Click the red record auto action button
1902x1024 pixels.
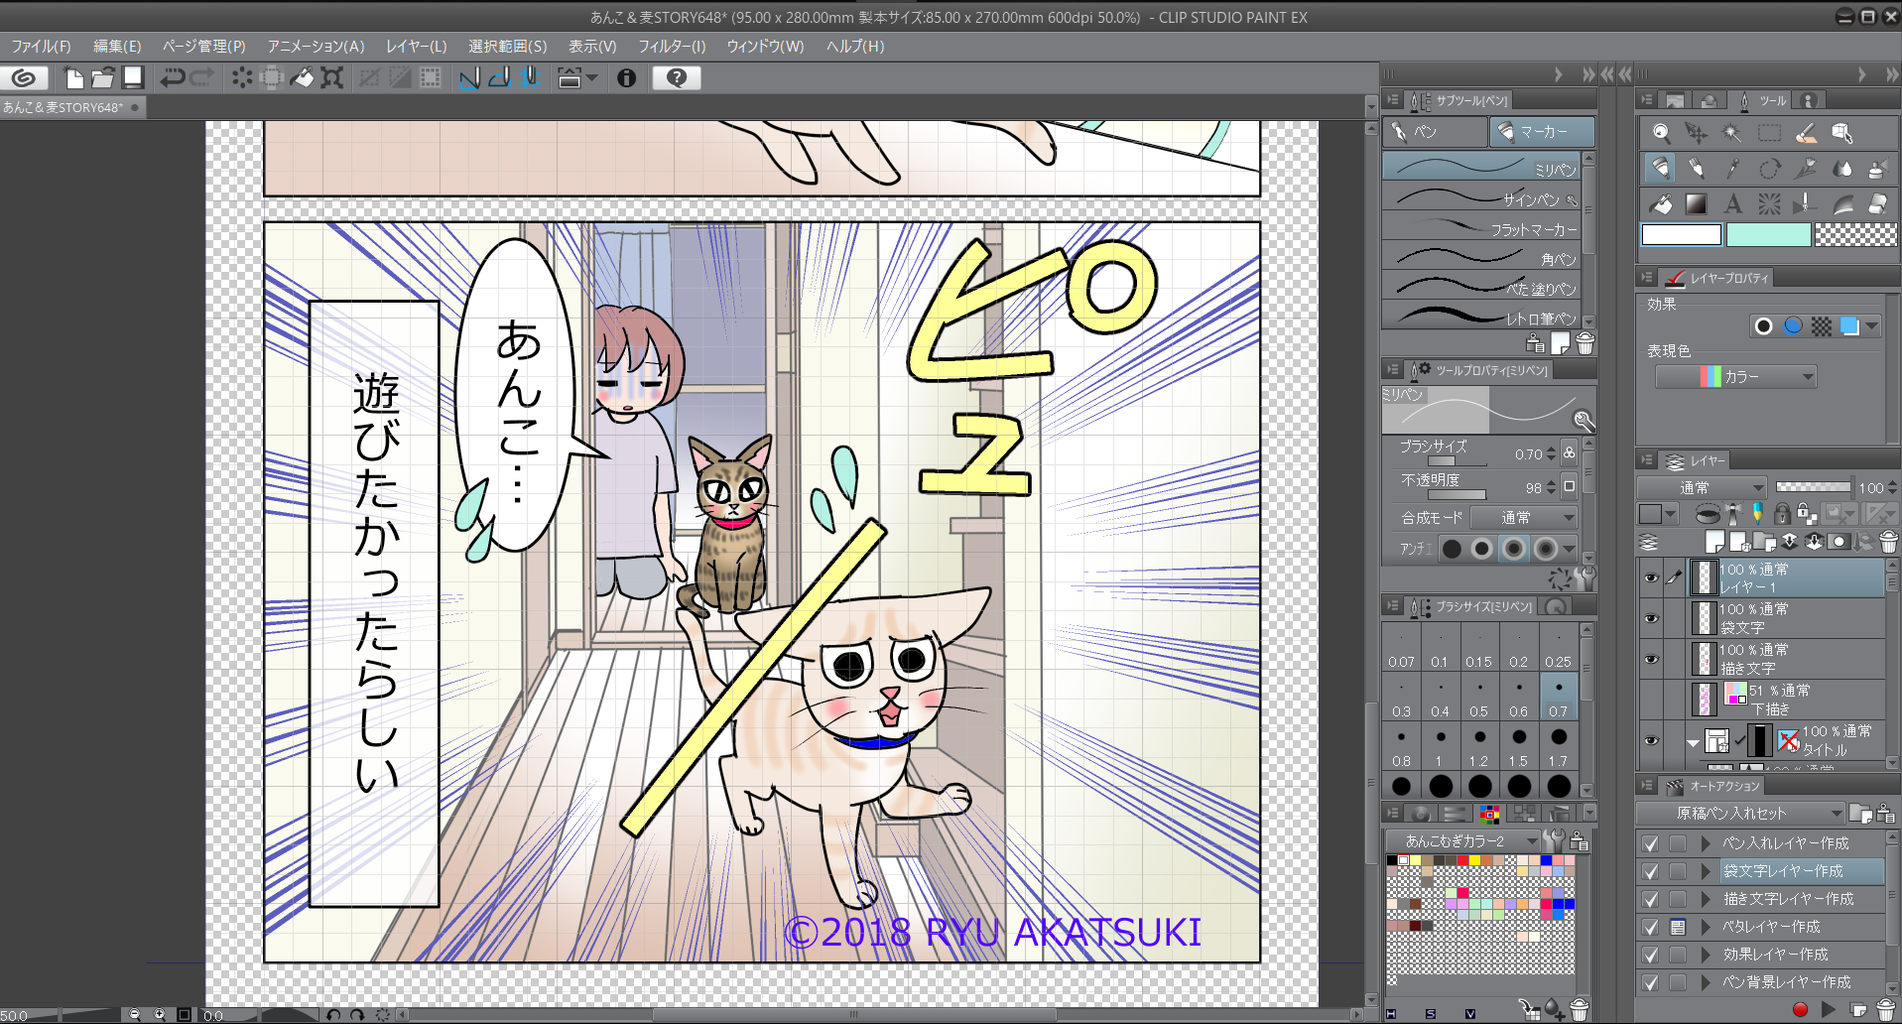pos(1800,1010)
